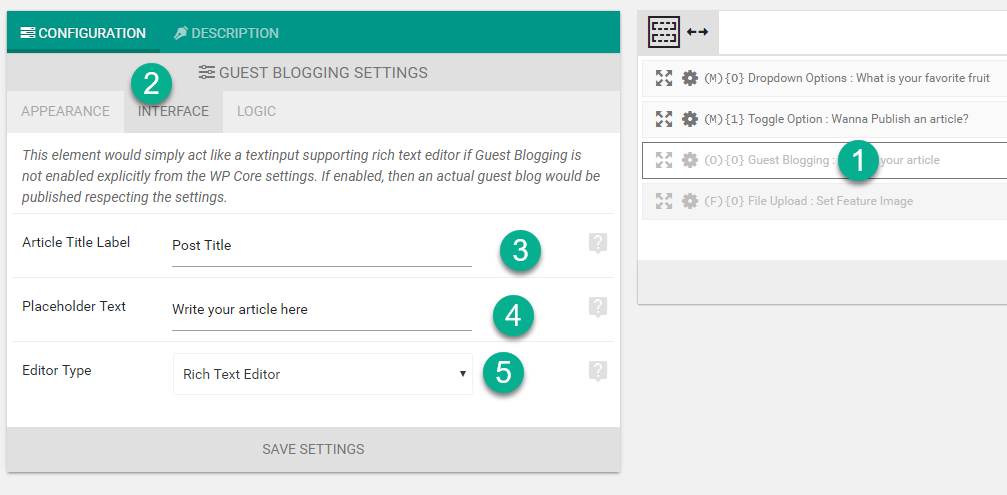Image resolution: width=1007 pixels, height=495 pixels.
Task: Click the Save Settings button
Action: (x=313, y=449)
